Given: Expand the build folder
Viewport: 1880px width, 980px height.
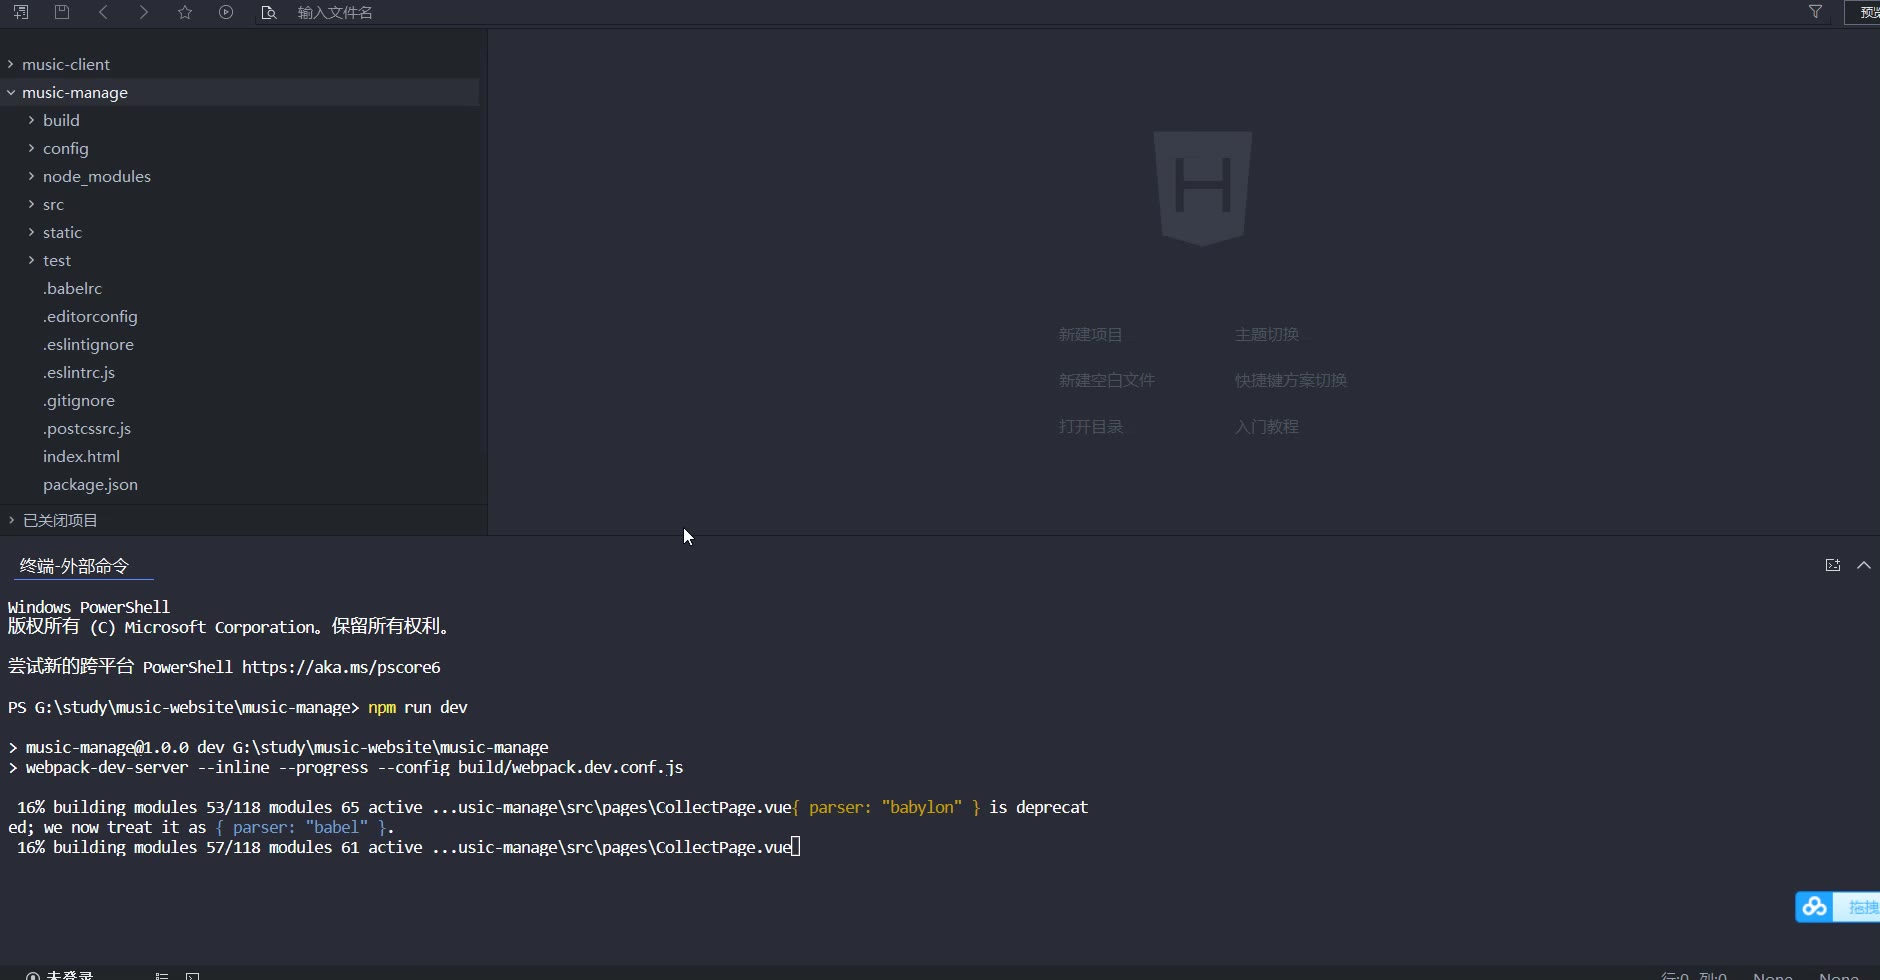Looking at the screenshot, I should pyautogui.click(x=31, y=120).
